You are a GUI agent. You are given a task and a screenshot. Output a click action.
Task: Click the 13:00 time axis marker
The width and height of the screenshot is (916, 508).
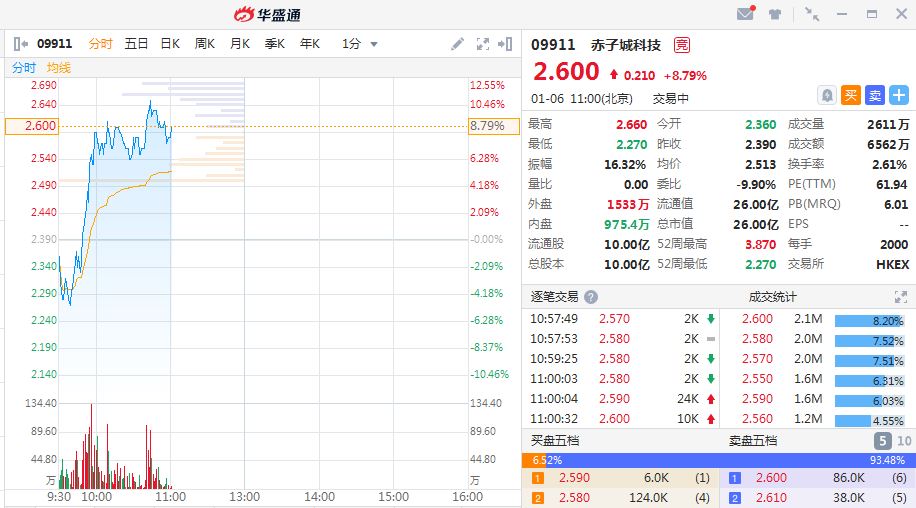[244, 497]
